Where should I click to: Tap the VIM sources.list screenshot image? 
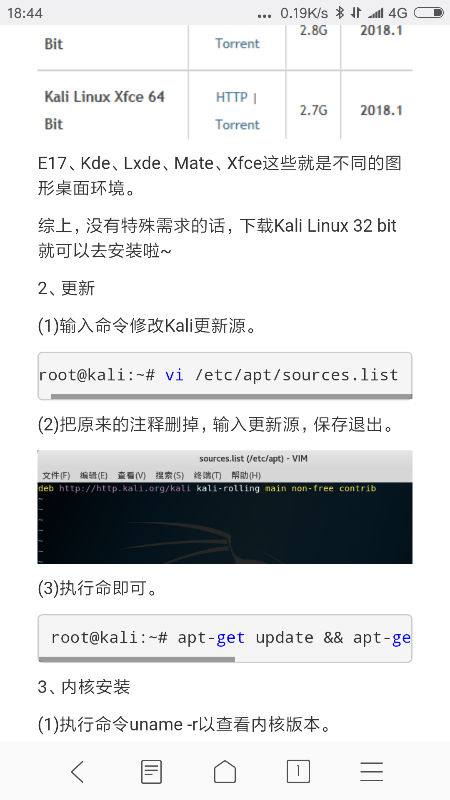click(x=225, y=507)
